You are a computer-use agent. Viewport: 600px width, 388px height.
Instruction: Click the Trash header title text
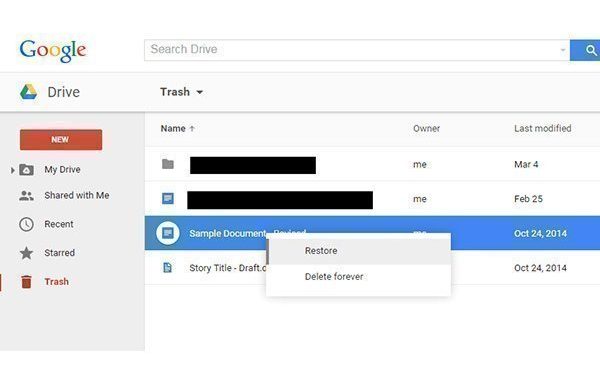[175, 92]
